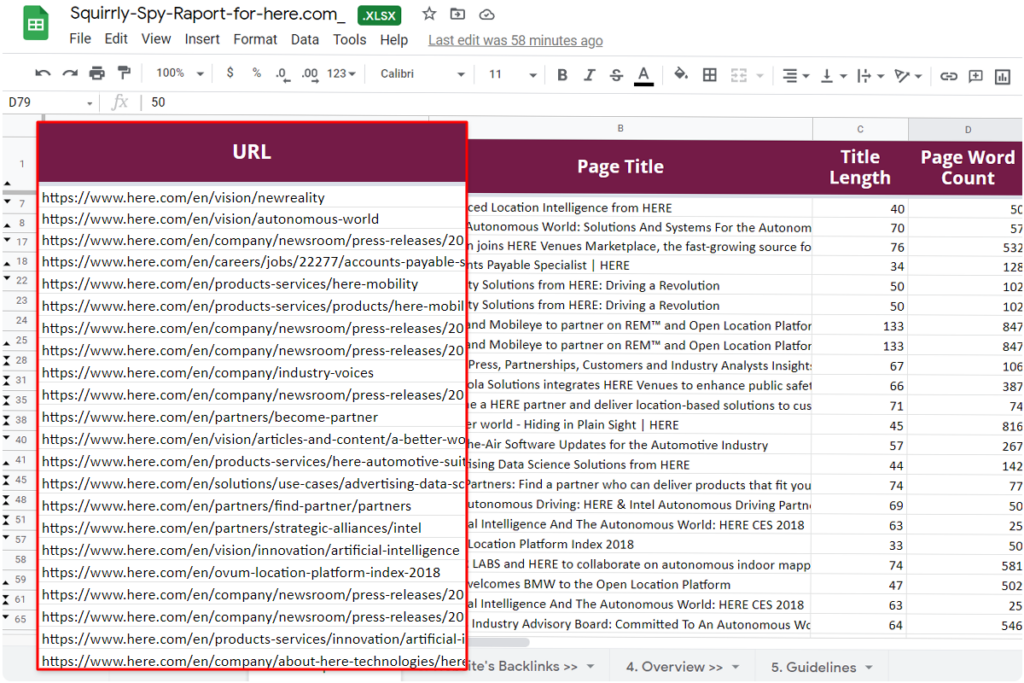
Task: Open the Tools menu
Action: tap(349, 39)
